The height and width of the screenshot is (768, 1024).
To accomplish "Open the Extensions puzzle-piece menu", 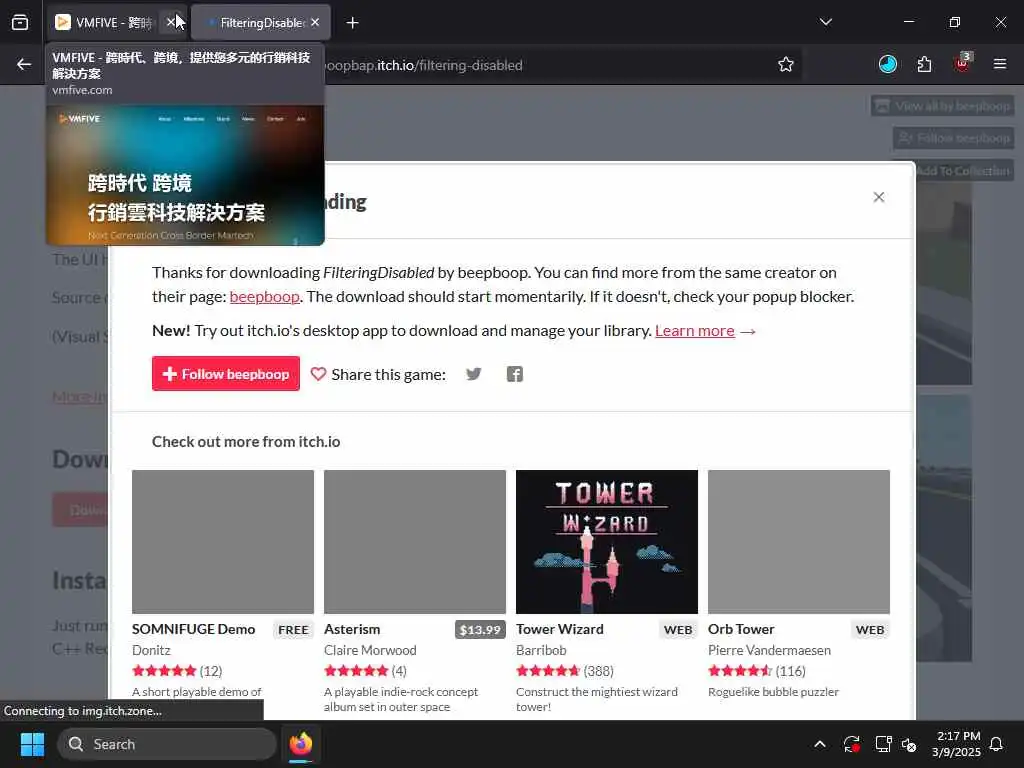I will 924,65.
